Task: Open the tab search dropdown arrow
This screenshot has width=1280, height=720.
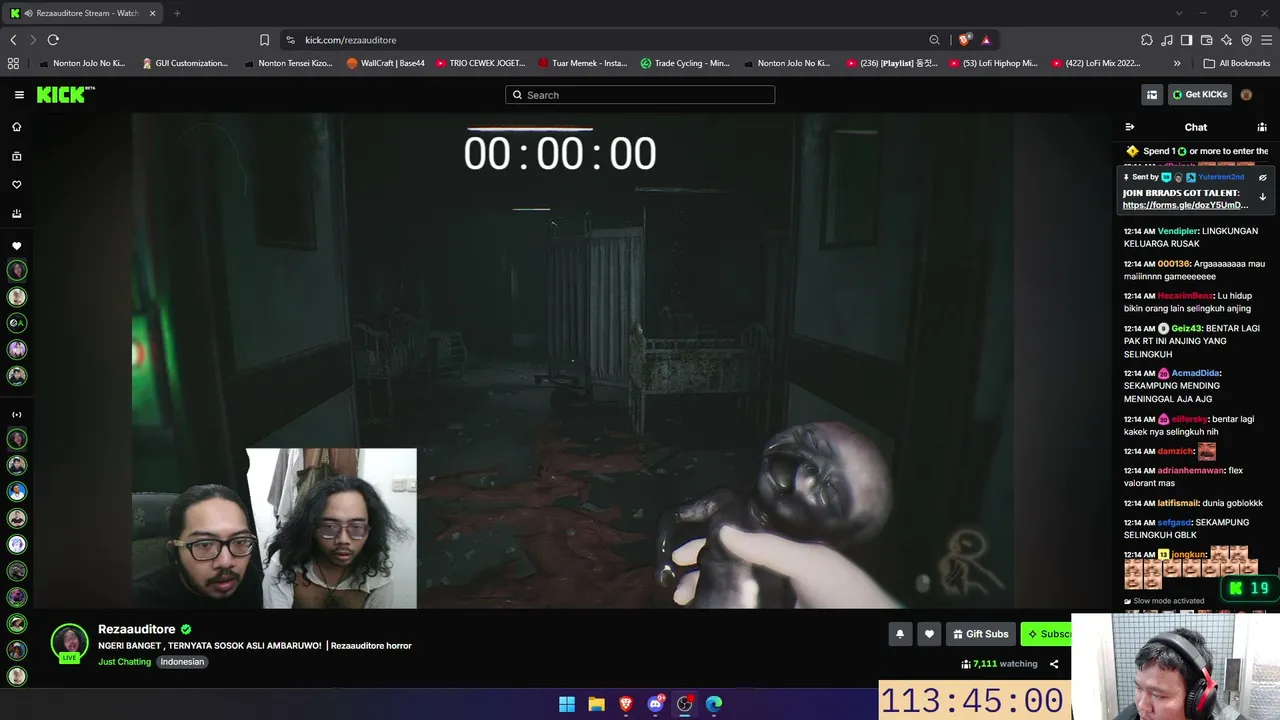Action: point(1178,13)
